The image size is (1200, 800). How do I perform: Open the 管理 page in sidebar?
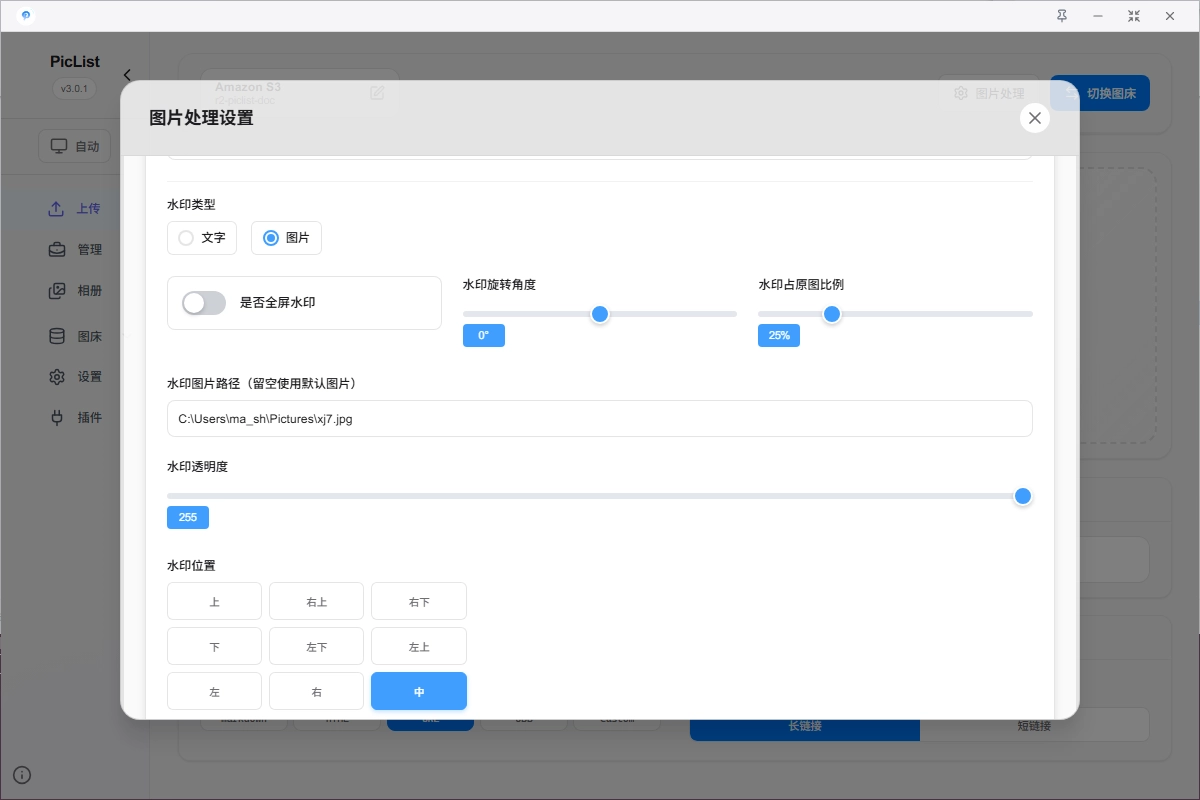tap(75, 250)
